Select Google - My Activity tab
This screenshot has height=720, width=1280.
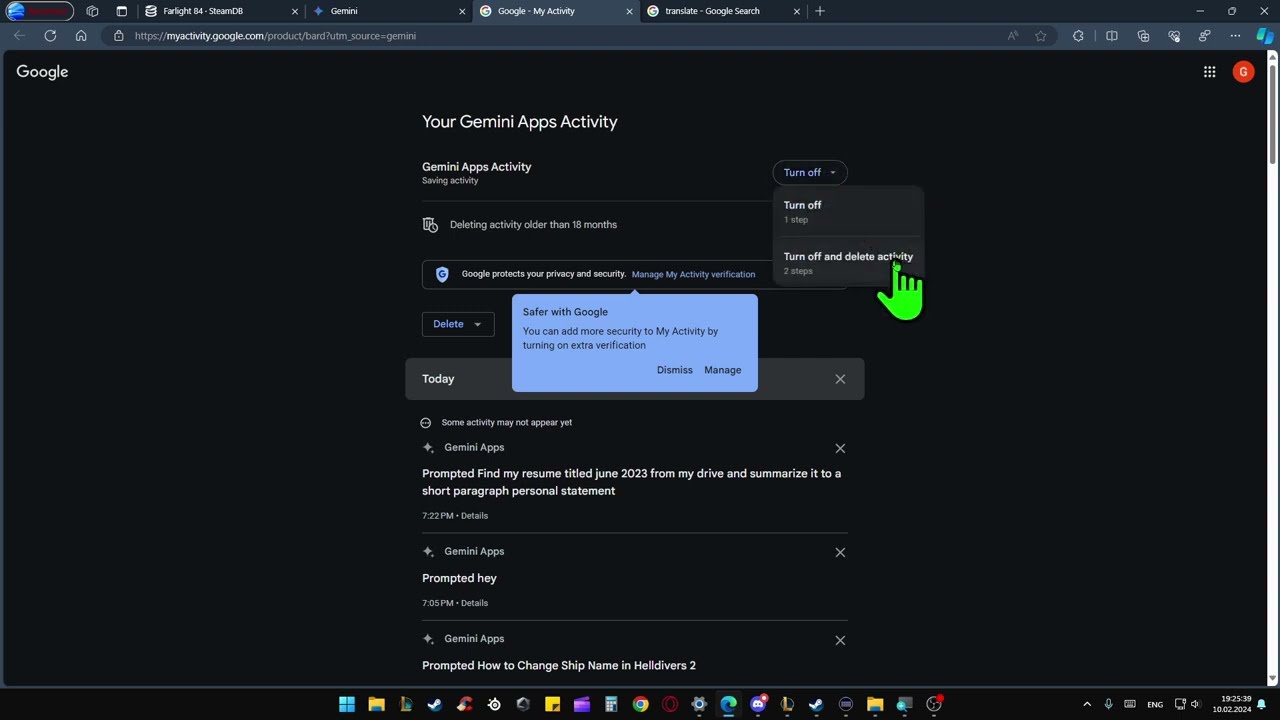(x=556, y=11)
